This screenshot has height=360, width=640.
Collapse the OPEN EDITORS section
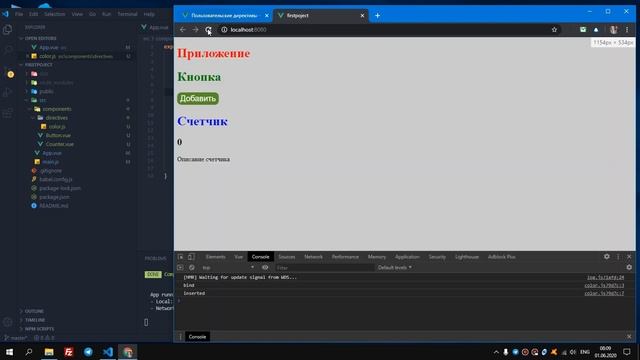click(x=40, y=38)
